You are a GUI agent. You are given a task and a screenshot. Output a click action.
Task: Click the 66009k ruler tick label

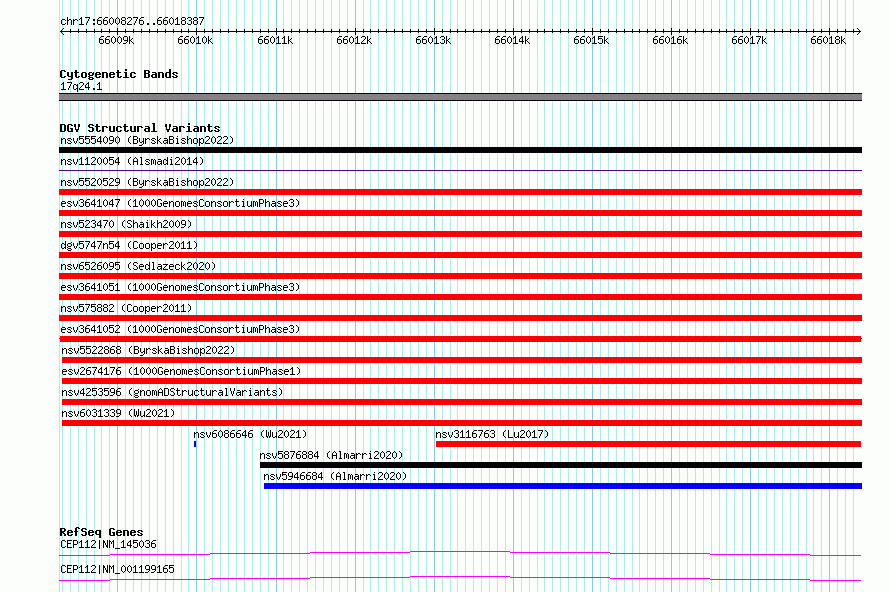click(x=116, y=40)
